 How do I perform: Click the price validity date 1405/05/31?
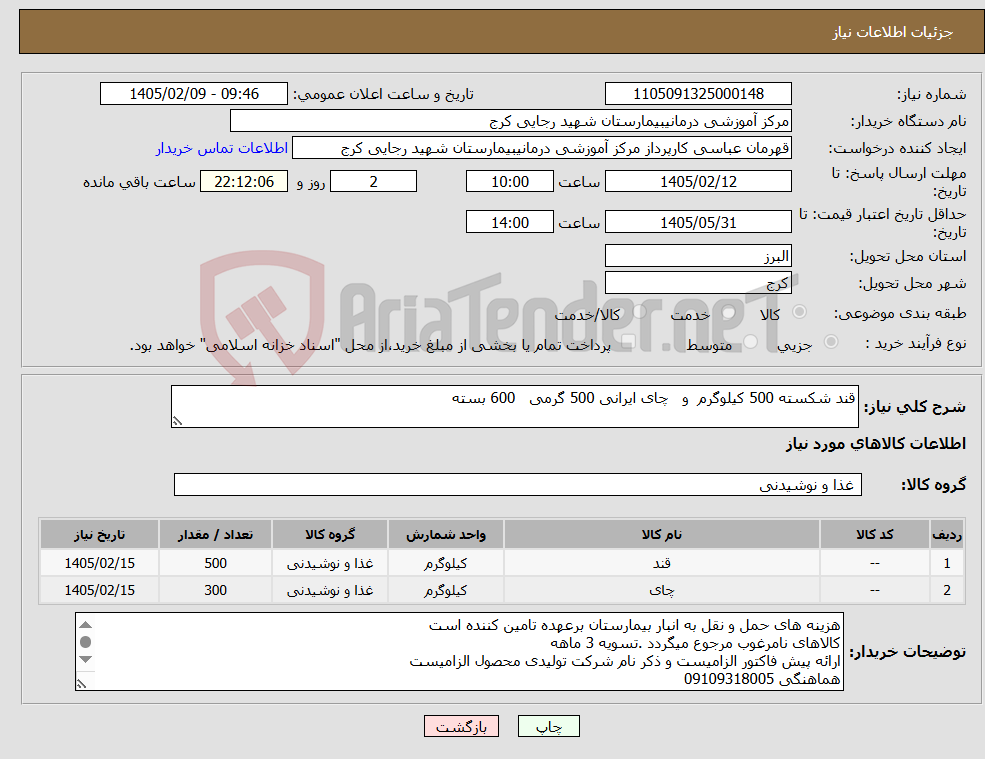[698, 222]
